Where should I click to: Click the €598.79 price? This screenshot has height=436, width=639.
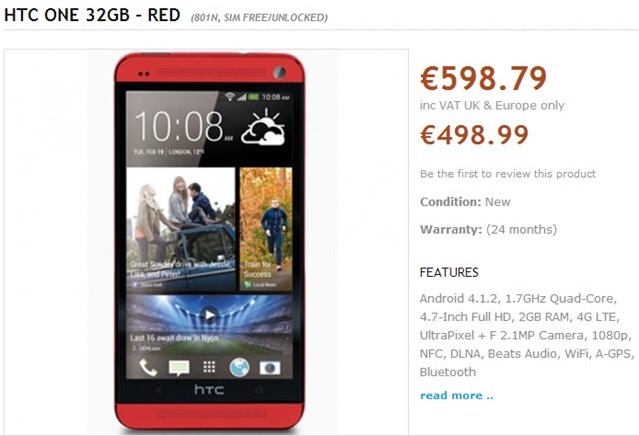coord(483,78)
